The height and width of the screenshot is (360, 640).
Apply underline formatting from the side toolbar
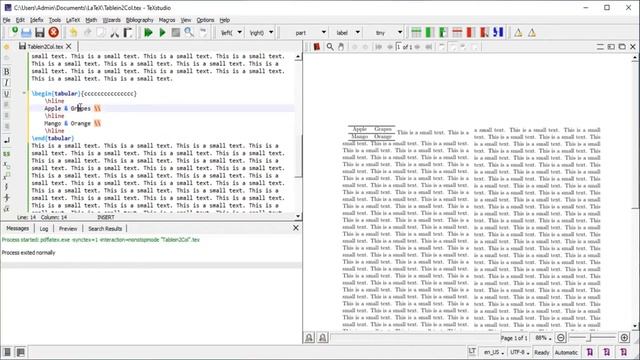(7, 94)
